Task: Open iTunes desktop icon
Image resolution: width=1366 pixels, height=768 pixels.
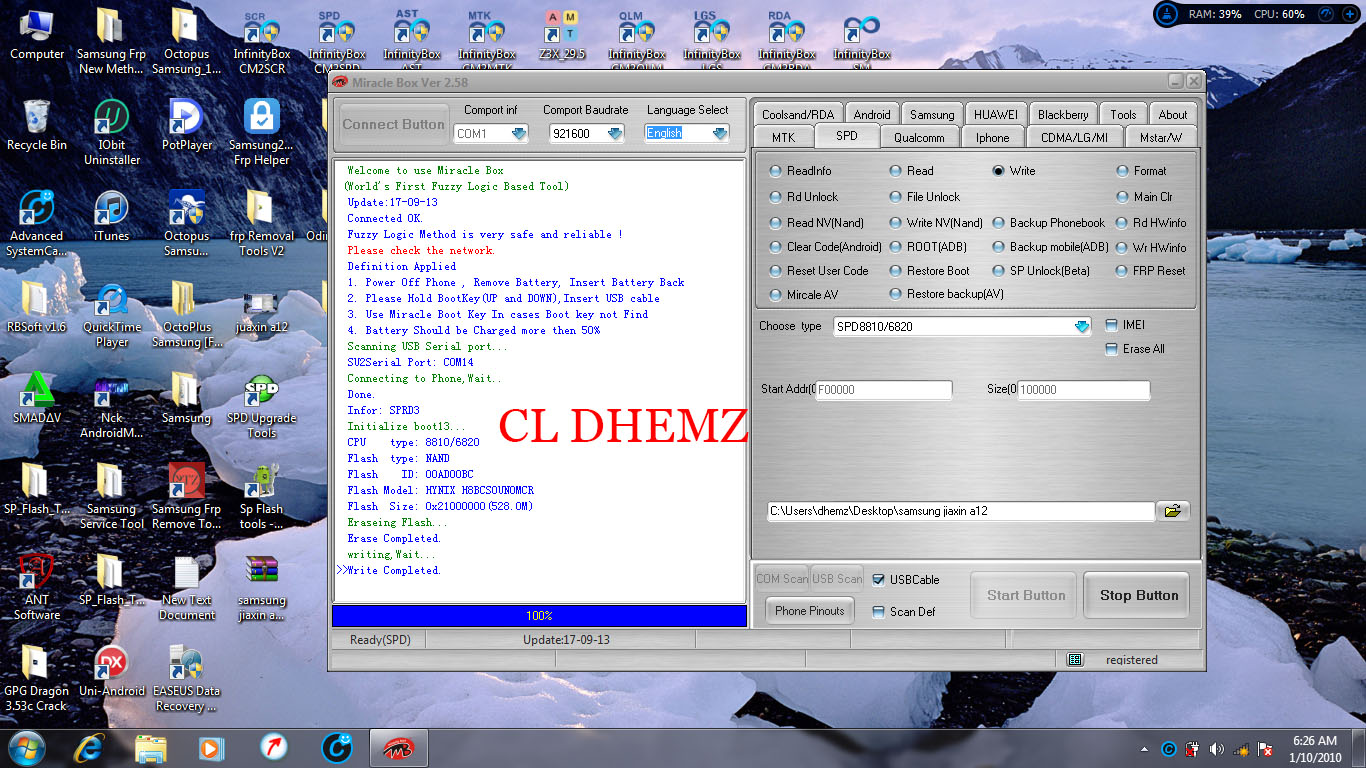Action: coord(111,216)
